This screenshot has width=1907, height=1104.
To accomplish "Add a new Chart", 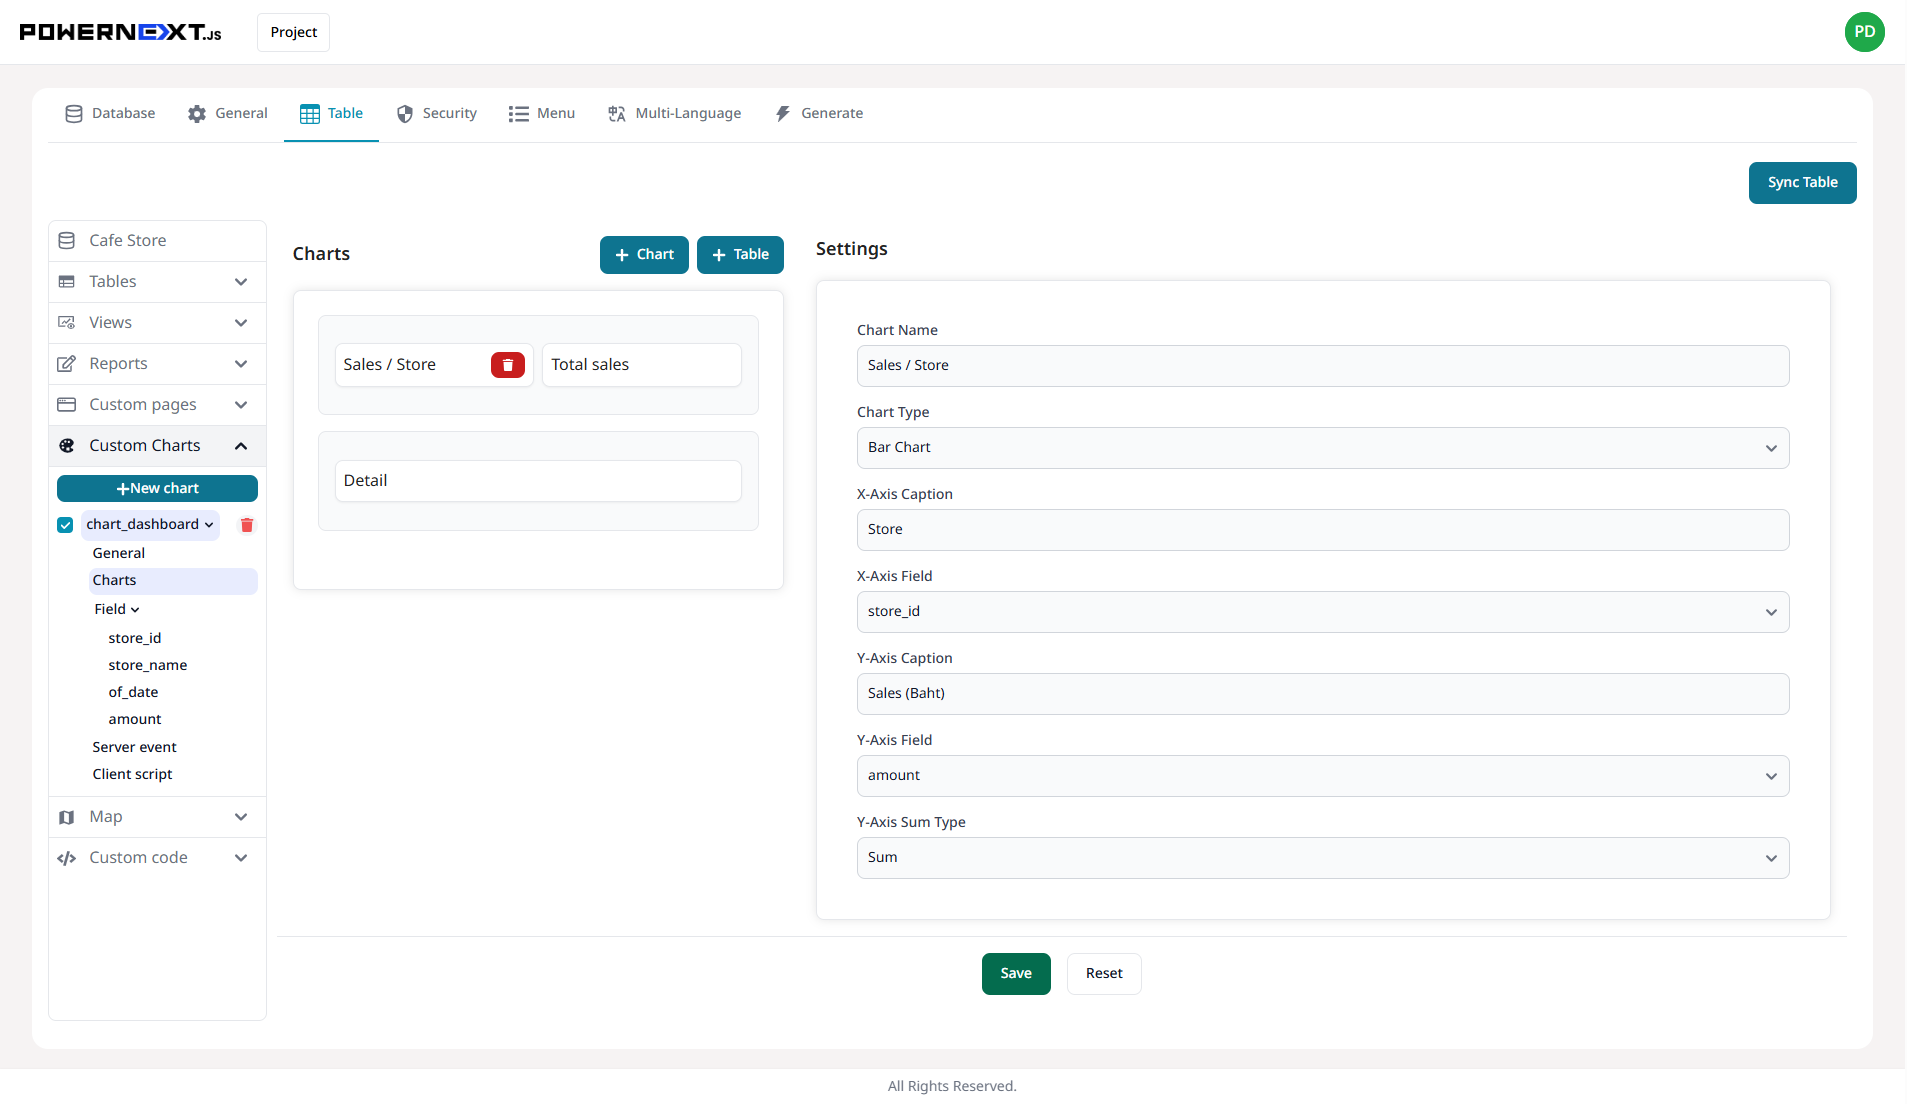I will point(644,255).
